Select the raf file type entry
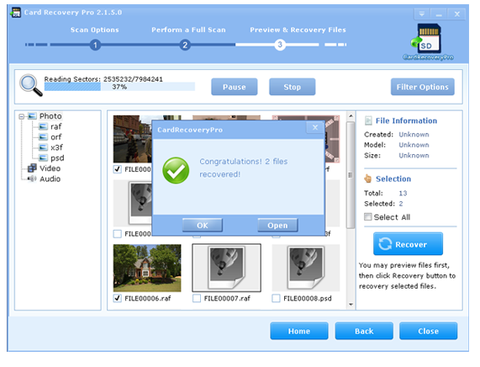 56,127
